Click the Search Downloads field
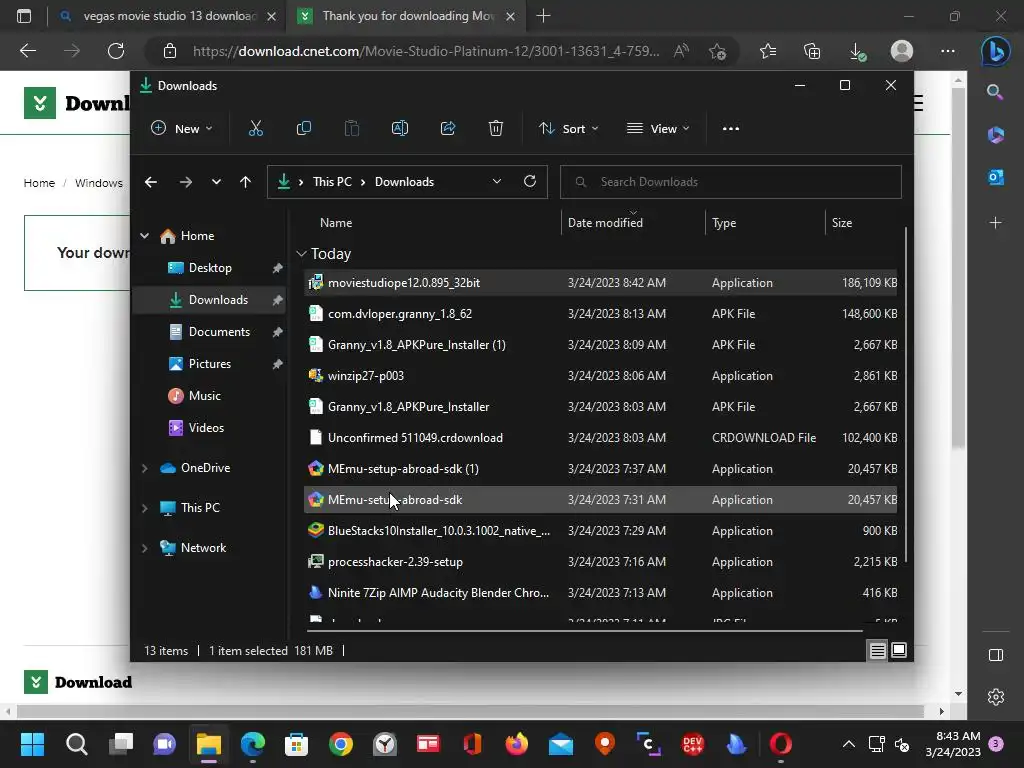 point(731,182)
